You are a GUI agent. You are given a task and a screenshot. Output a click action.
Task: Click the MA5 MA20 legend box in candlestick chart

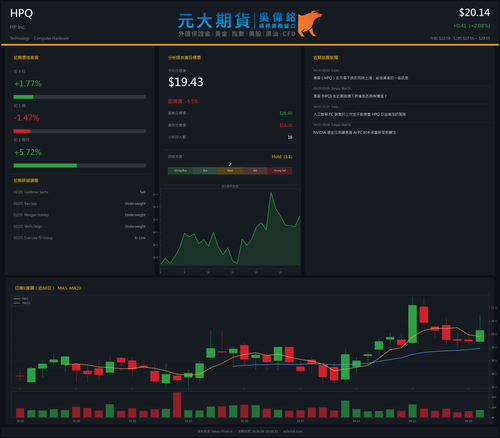pyautogui.click(x=22, y=301)
